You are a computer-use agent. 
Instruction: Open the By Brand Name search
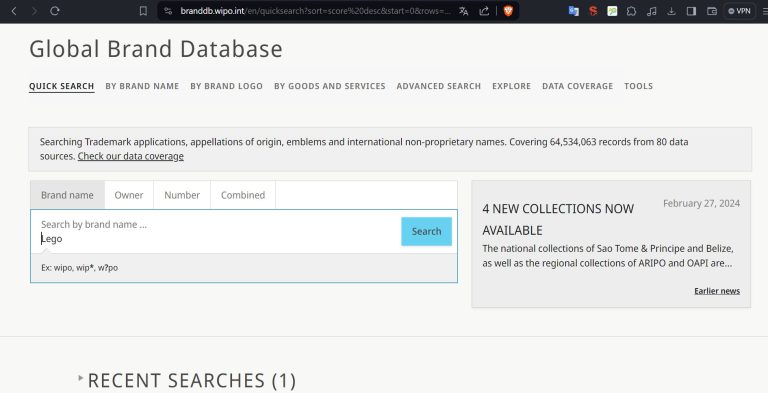tap(142, 86)
